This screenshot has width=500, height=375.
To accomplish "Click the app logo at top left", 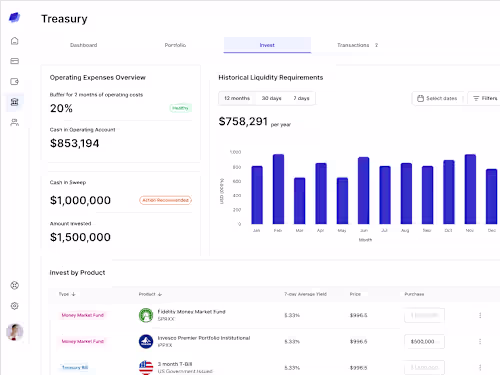I will [14, 17].
